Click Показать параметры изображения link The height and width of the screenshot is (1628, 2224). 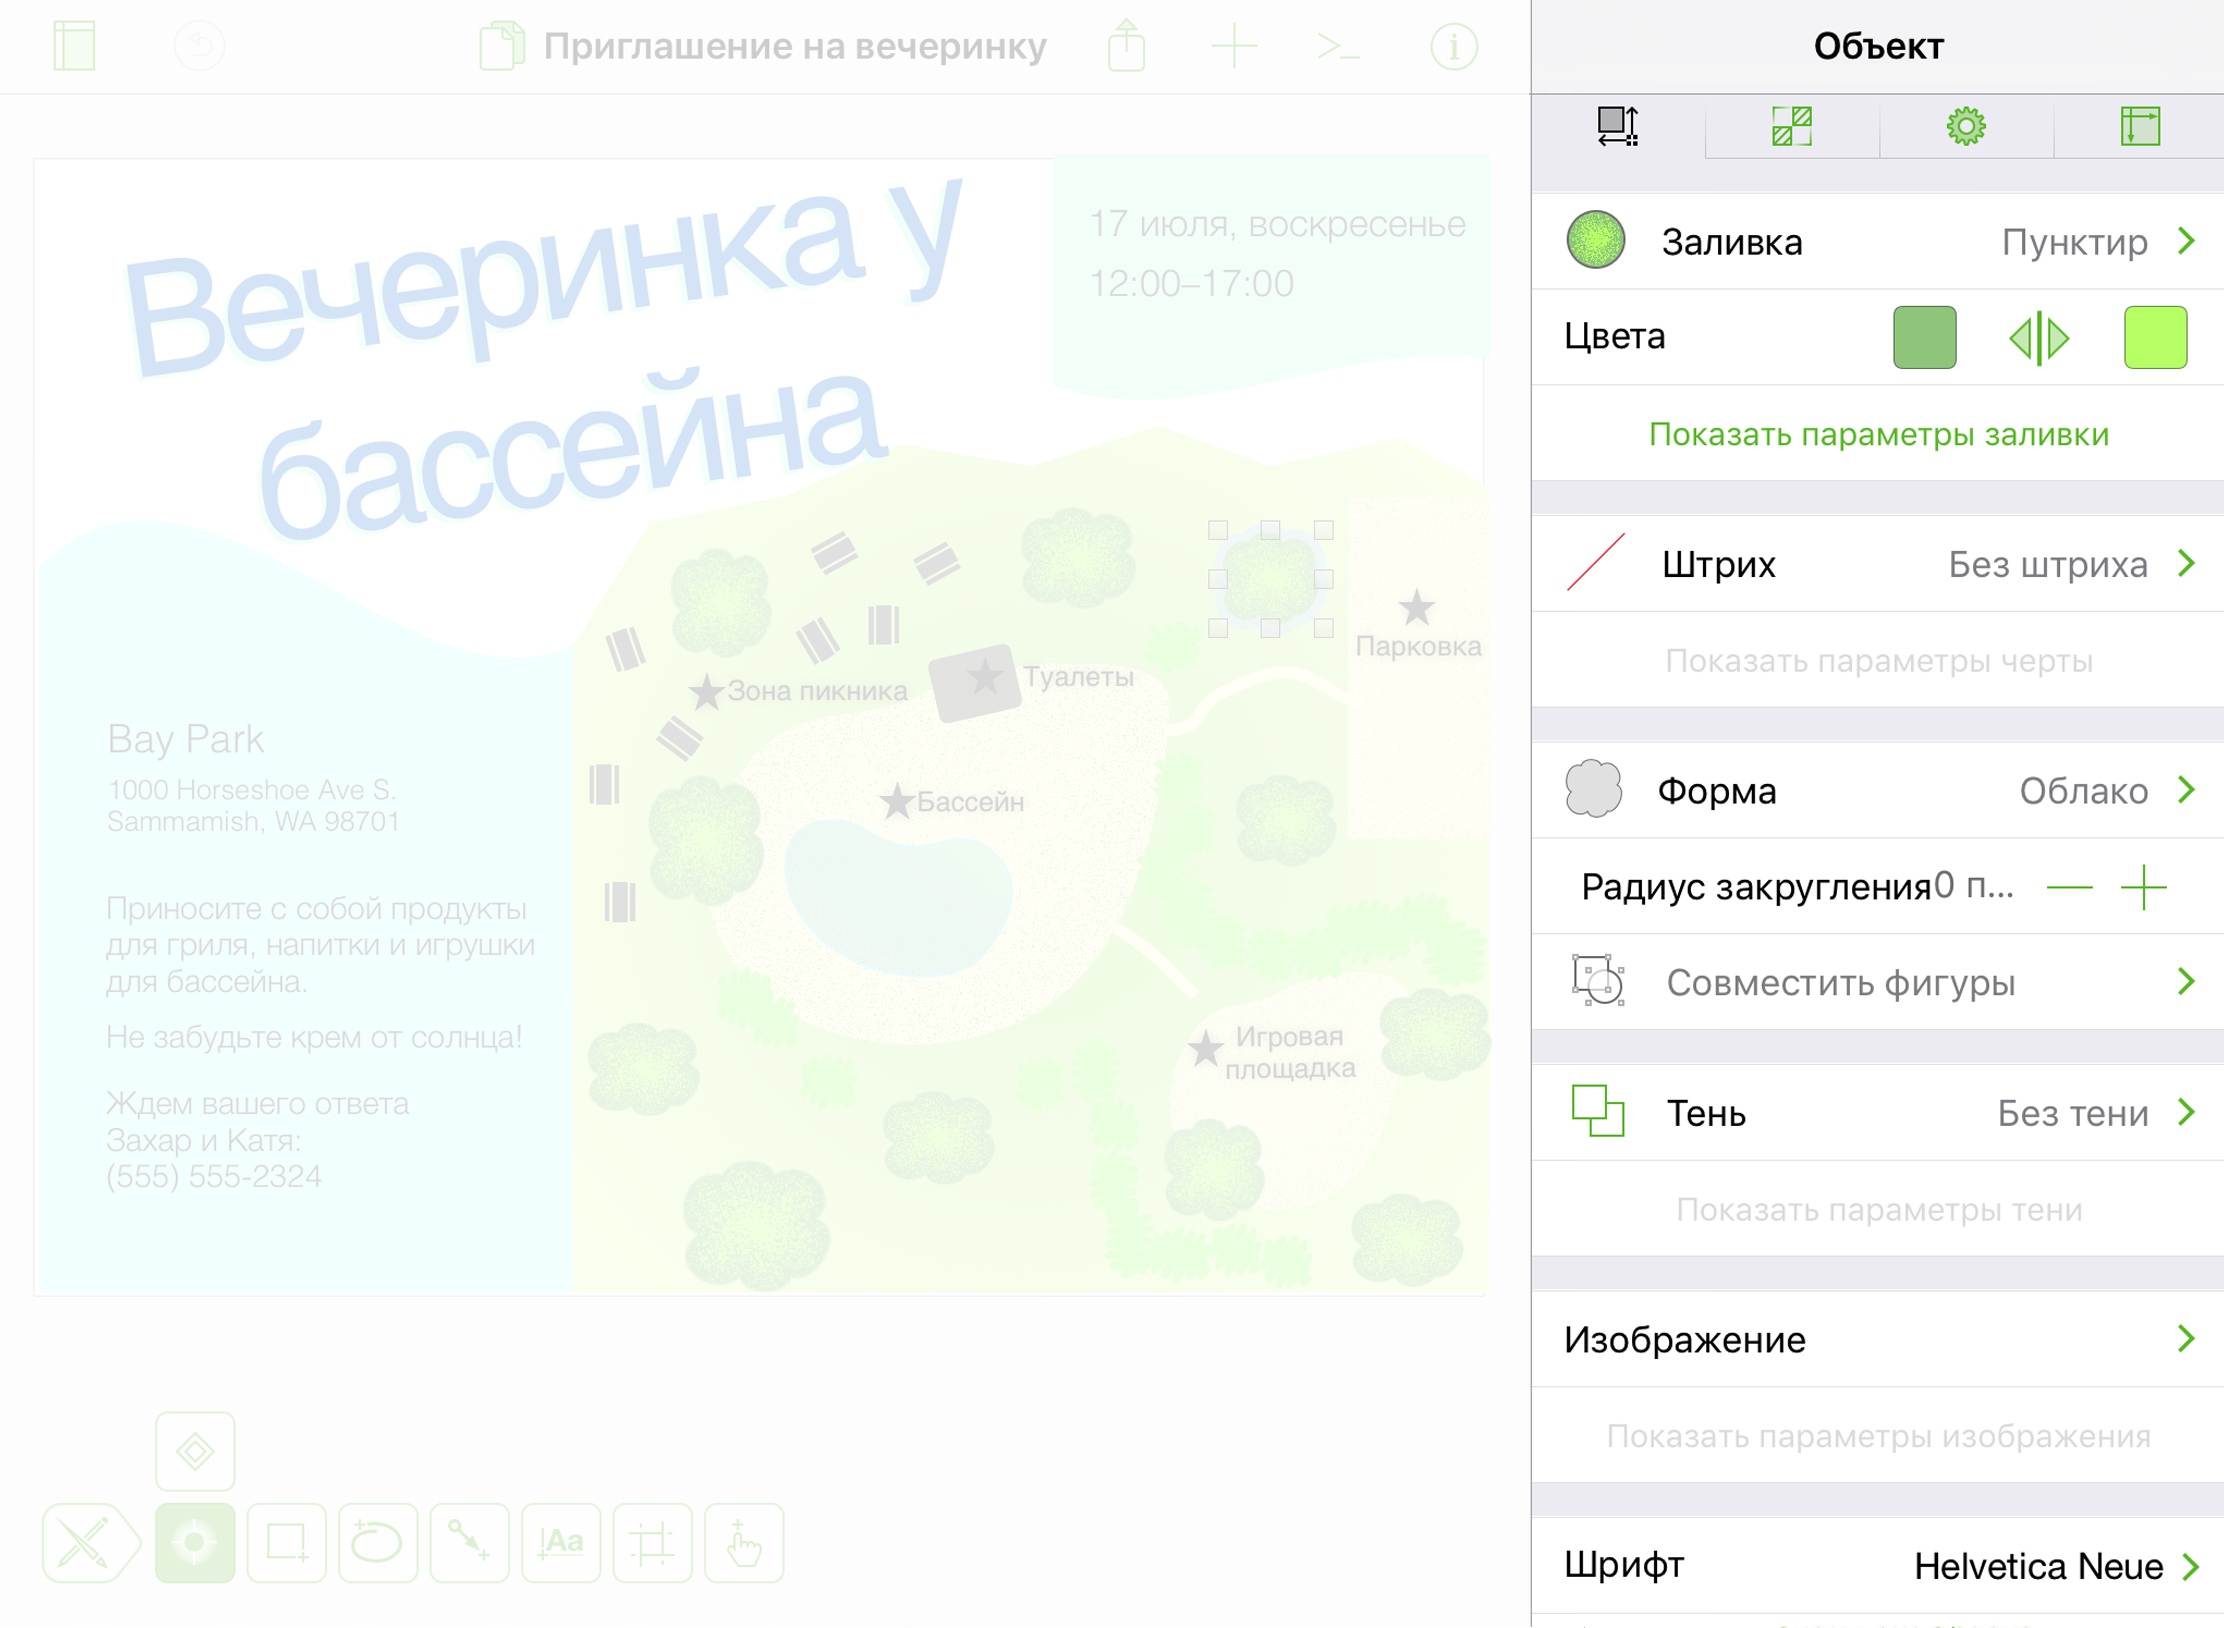click(1878, 1436)
